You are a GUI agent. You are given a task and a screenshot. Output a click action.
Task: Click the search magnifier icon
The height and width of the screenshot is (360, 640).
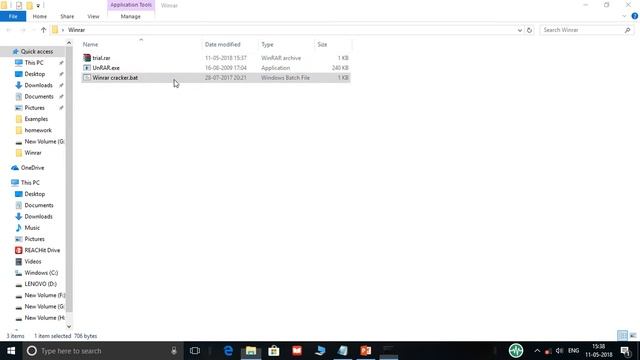coord(627,30)
